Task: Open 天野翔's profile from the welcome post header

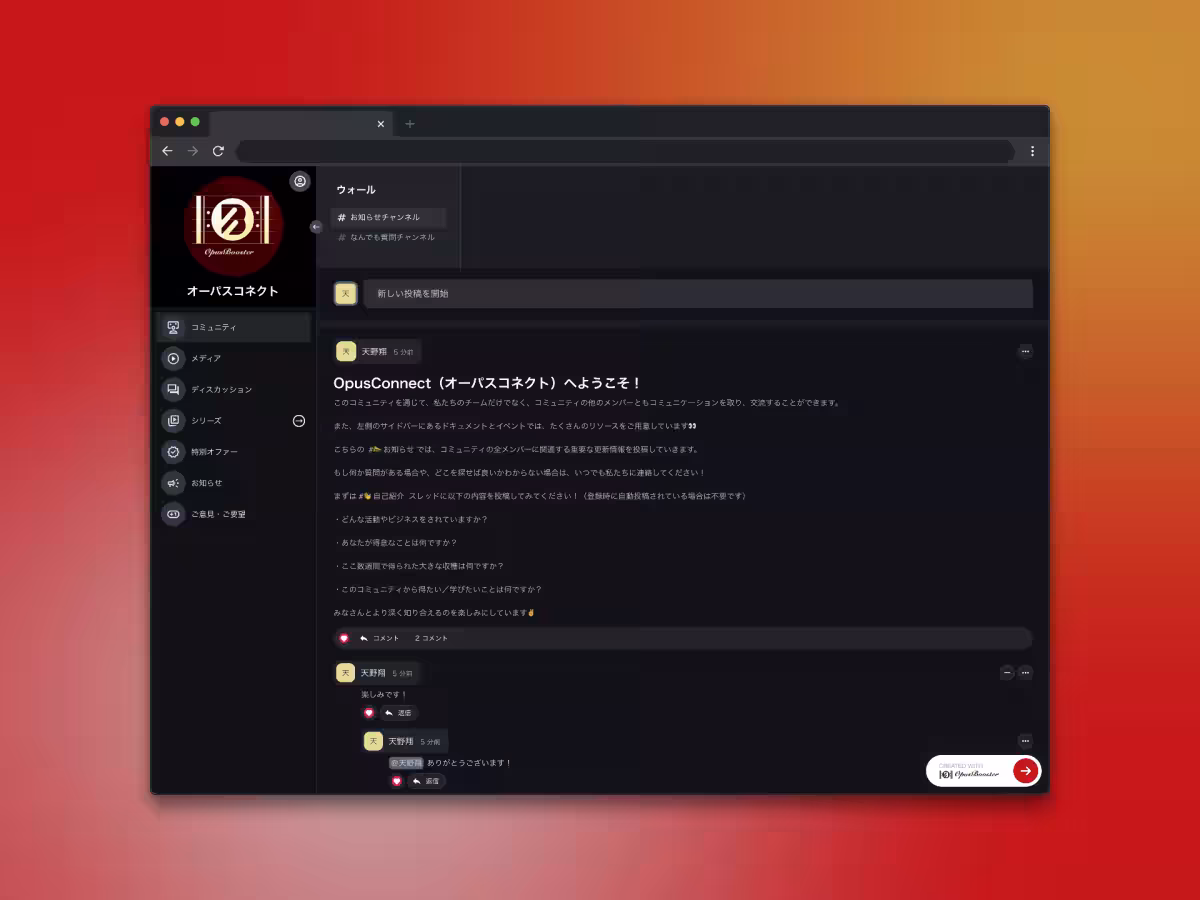Action: coord(373,352)
